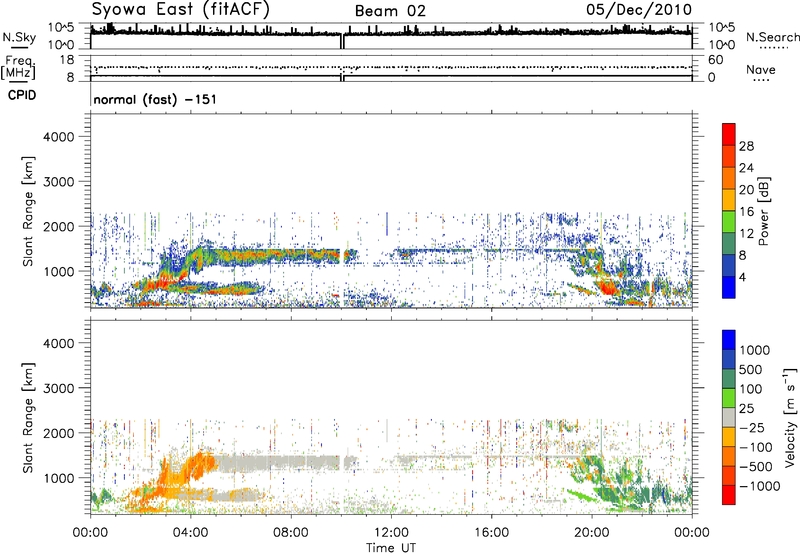The width and height of the screenshot is (800, 554).
Task: Click the '28' power colorbar value
Action: [746, 146]
